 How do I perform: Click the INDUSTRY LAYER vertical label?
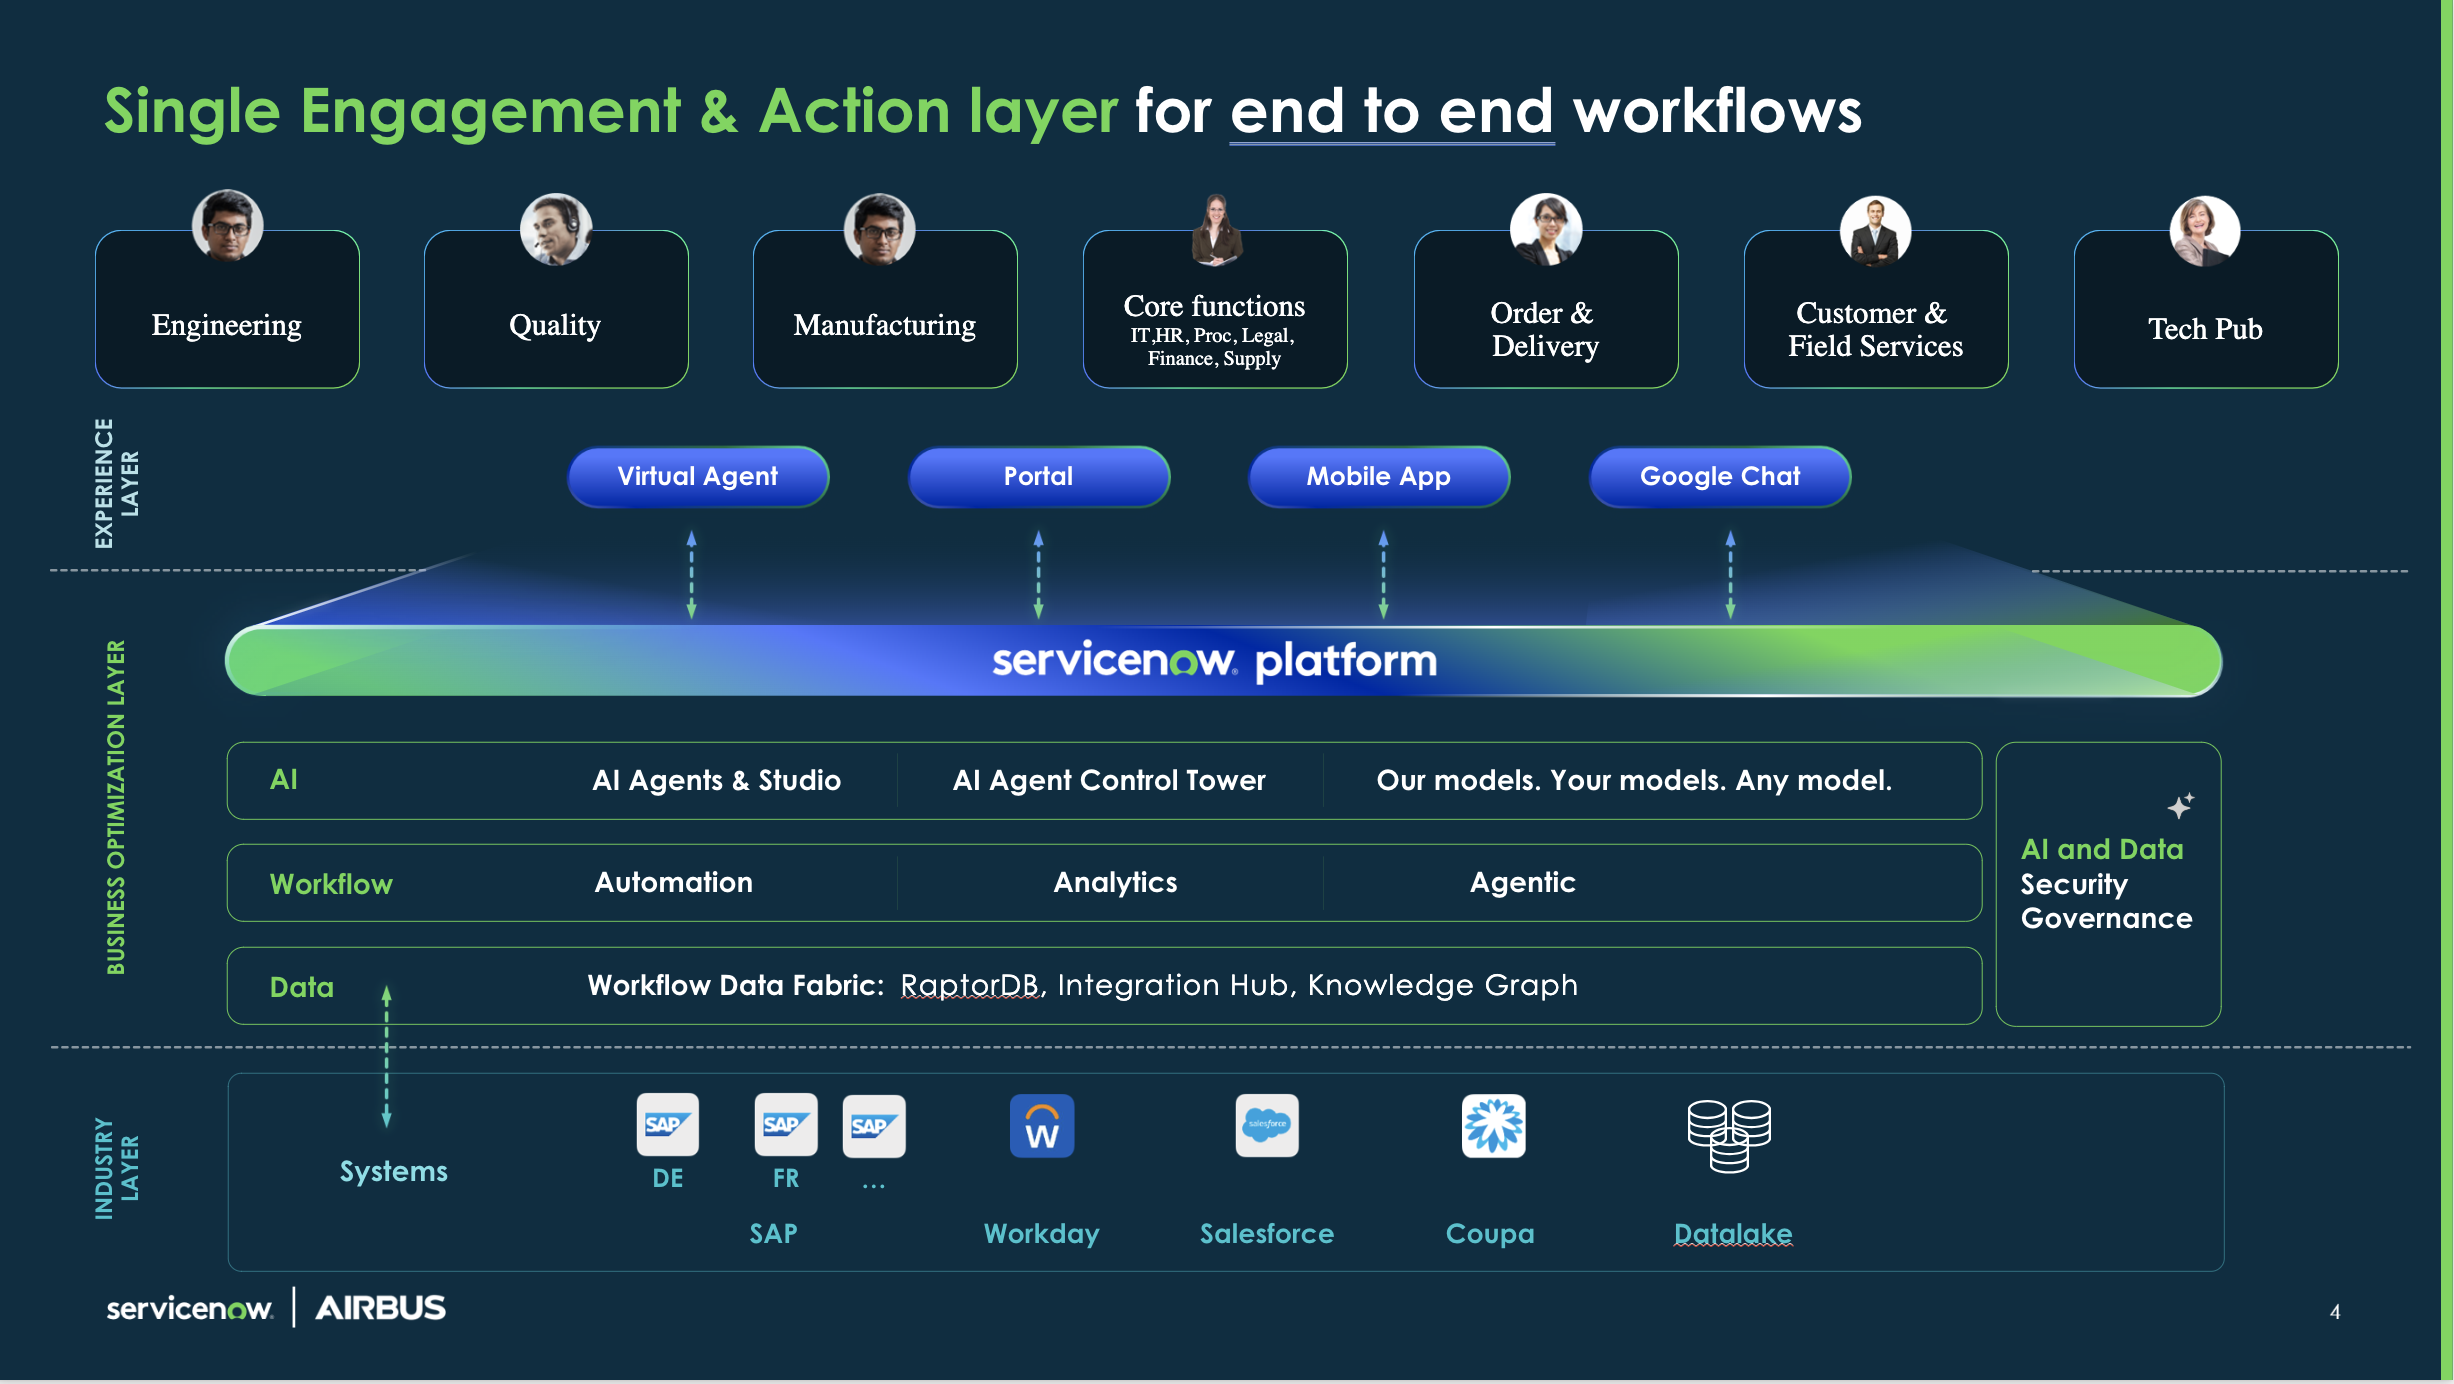[116, 1168]
